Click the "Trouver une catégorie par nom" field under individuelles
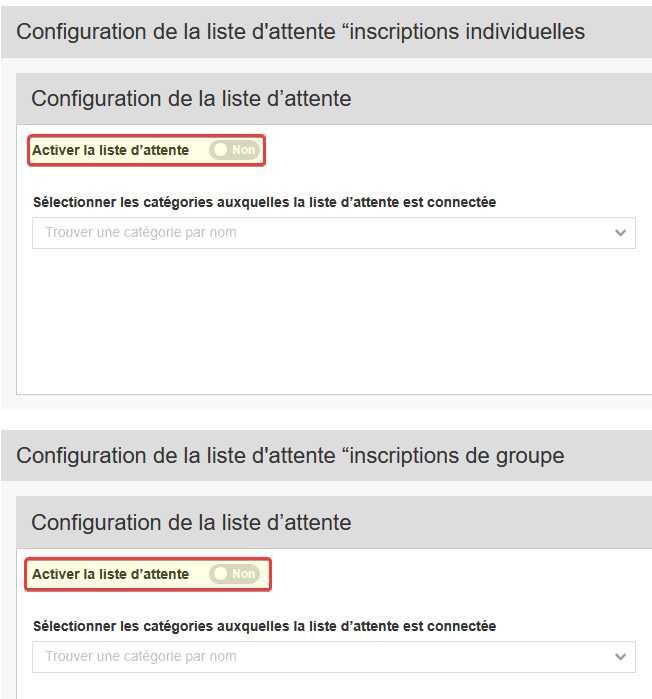The height and width of the screenshot is (699, 652). coord(300,233)
